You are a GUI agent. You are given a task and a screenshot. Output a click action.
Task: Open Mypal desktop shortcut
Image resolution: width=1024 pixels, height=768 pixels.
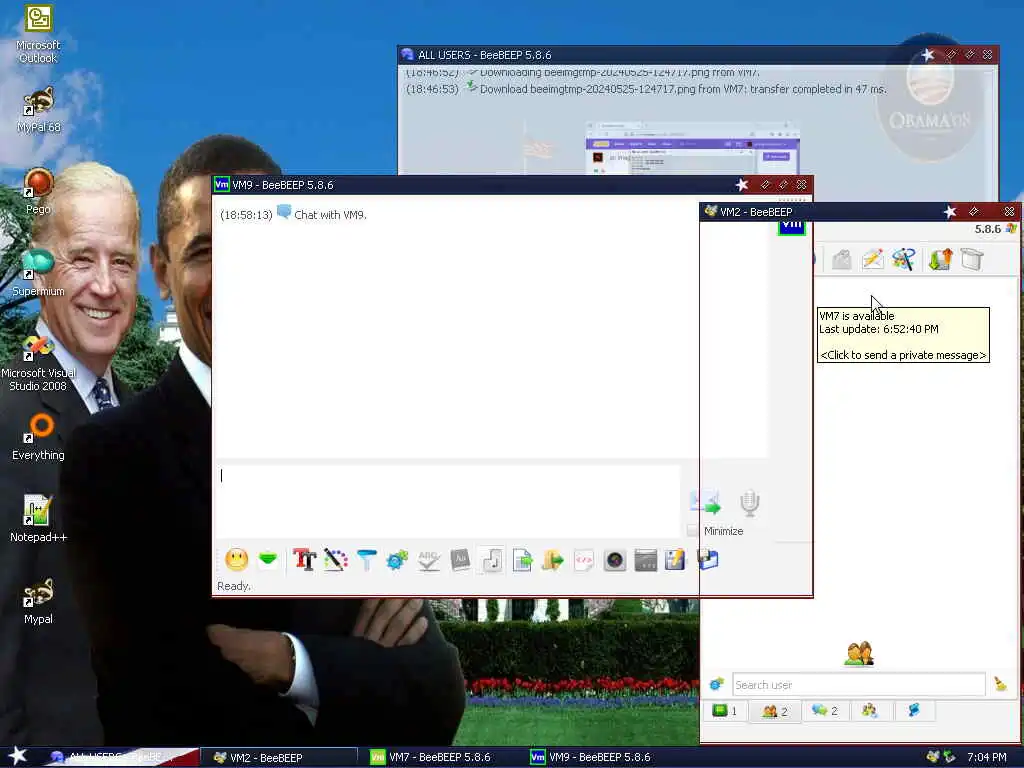[38, 601]
